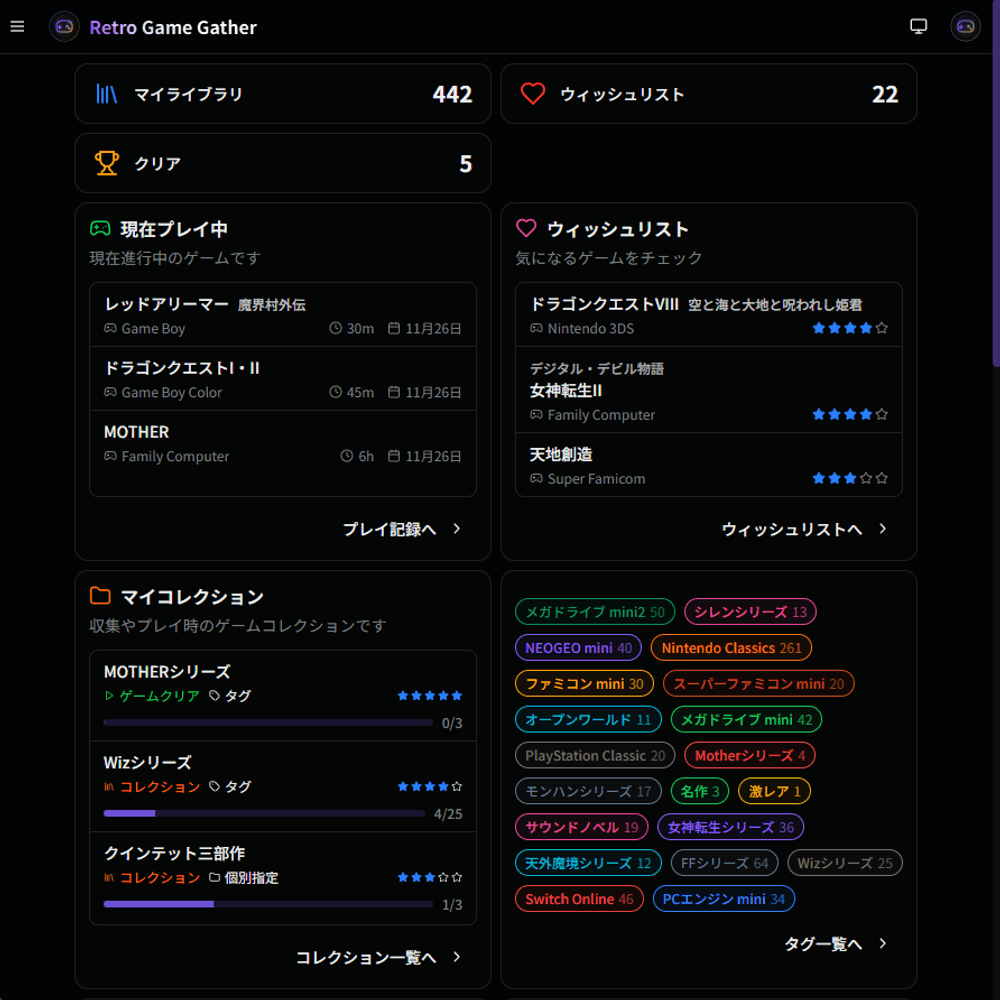Open the user avatar menu

pos(965,27)
